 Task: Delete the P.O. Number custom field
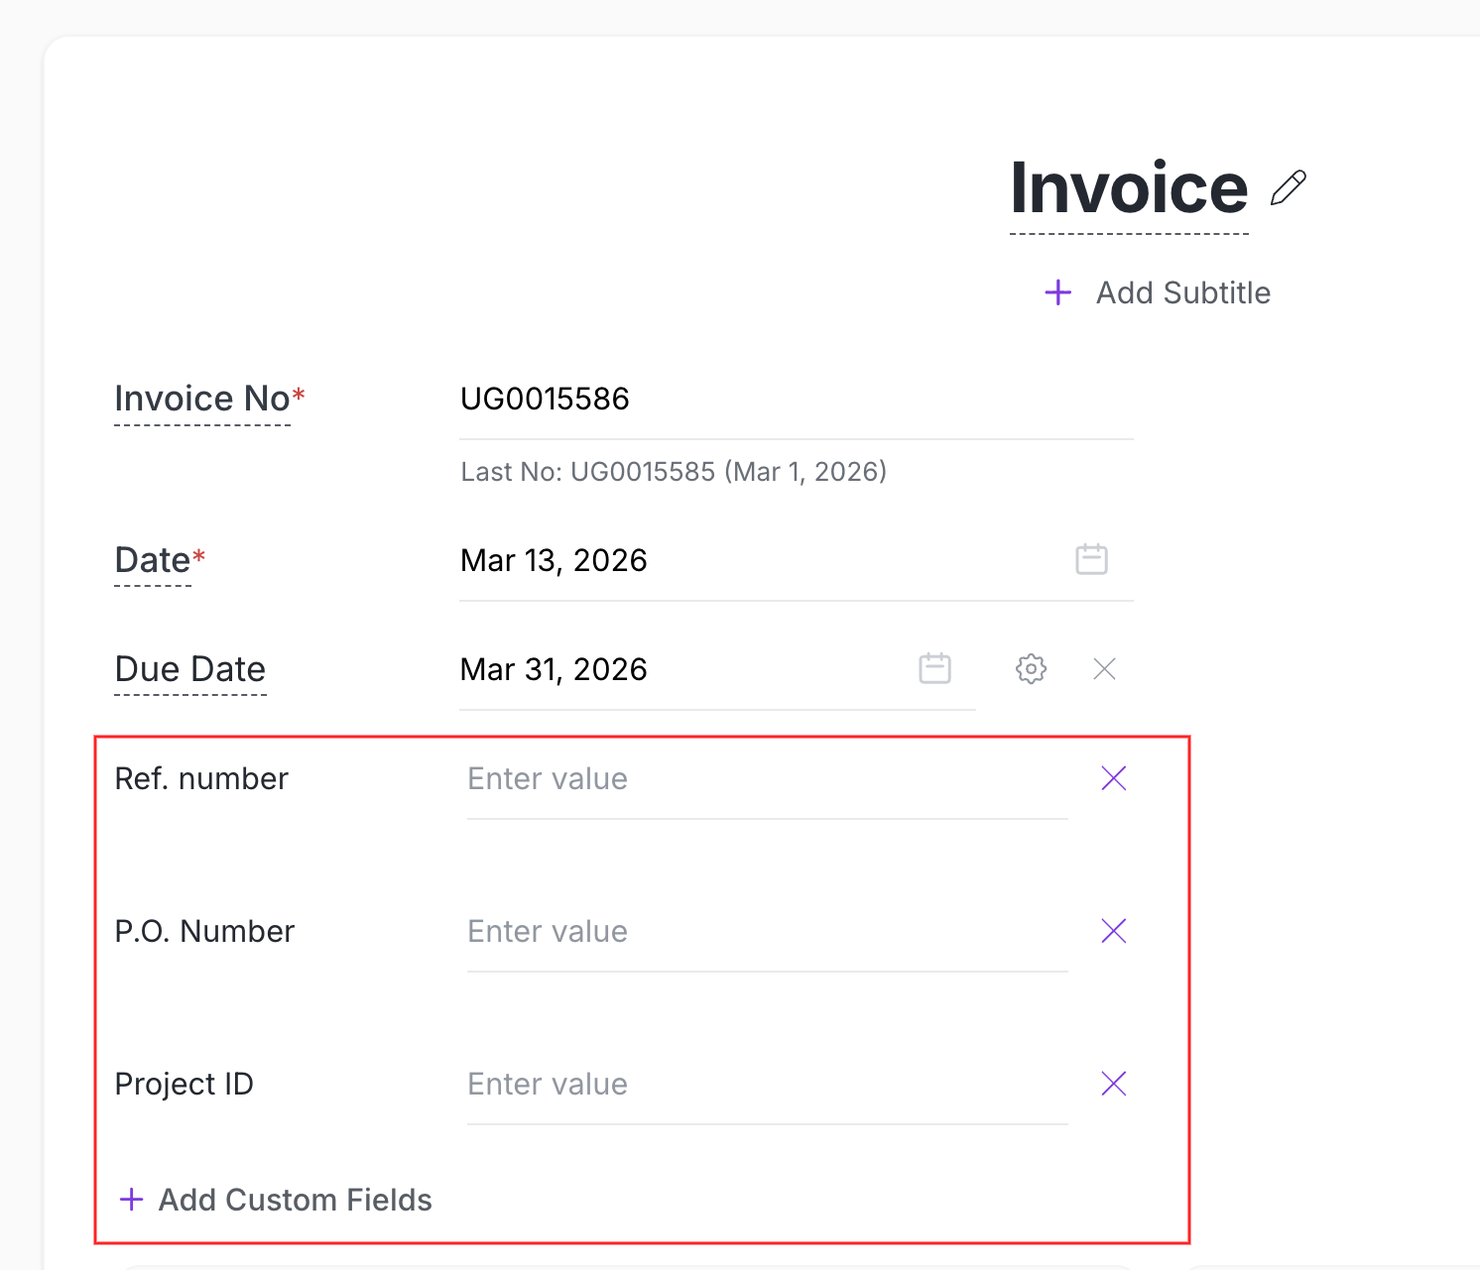coord(1113,931)
